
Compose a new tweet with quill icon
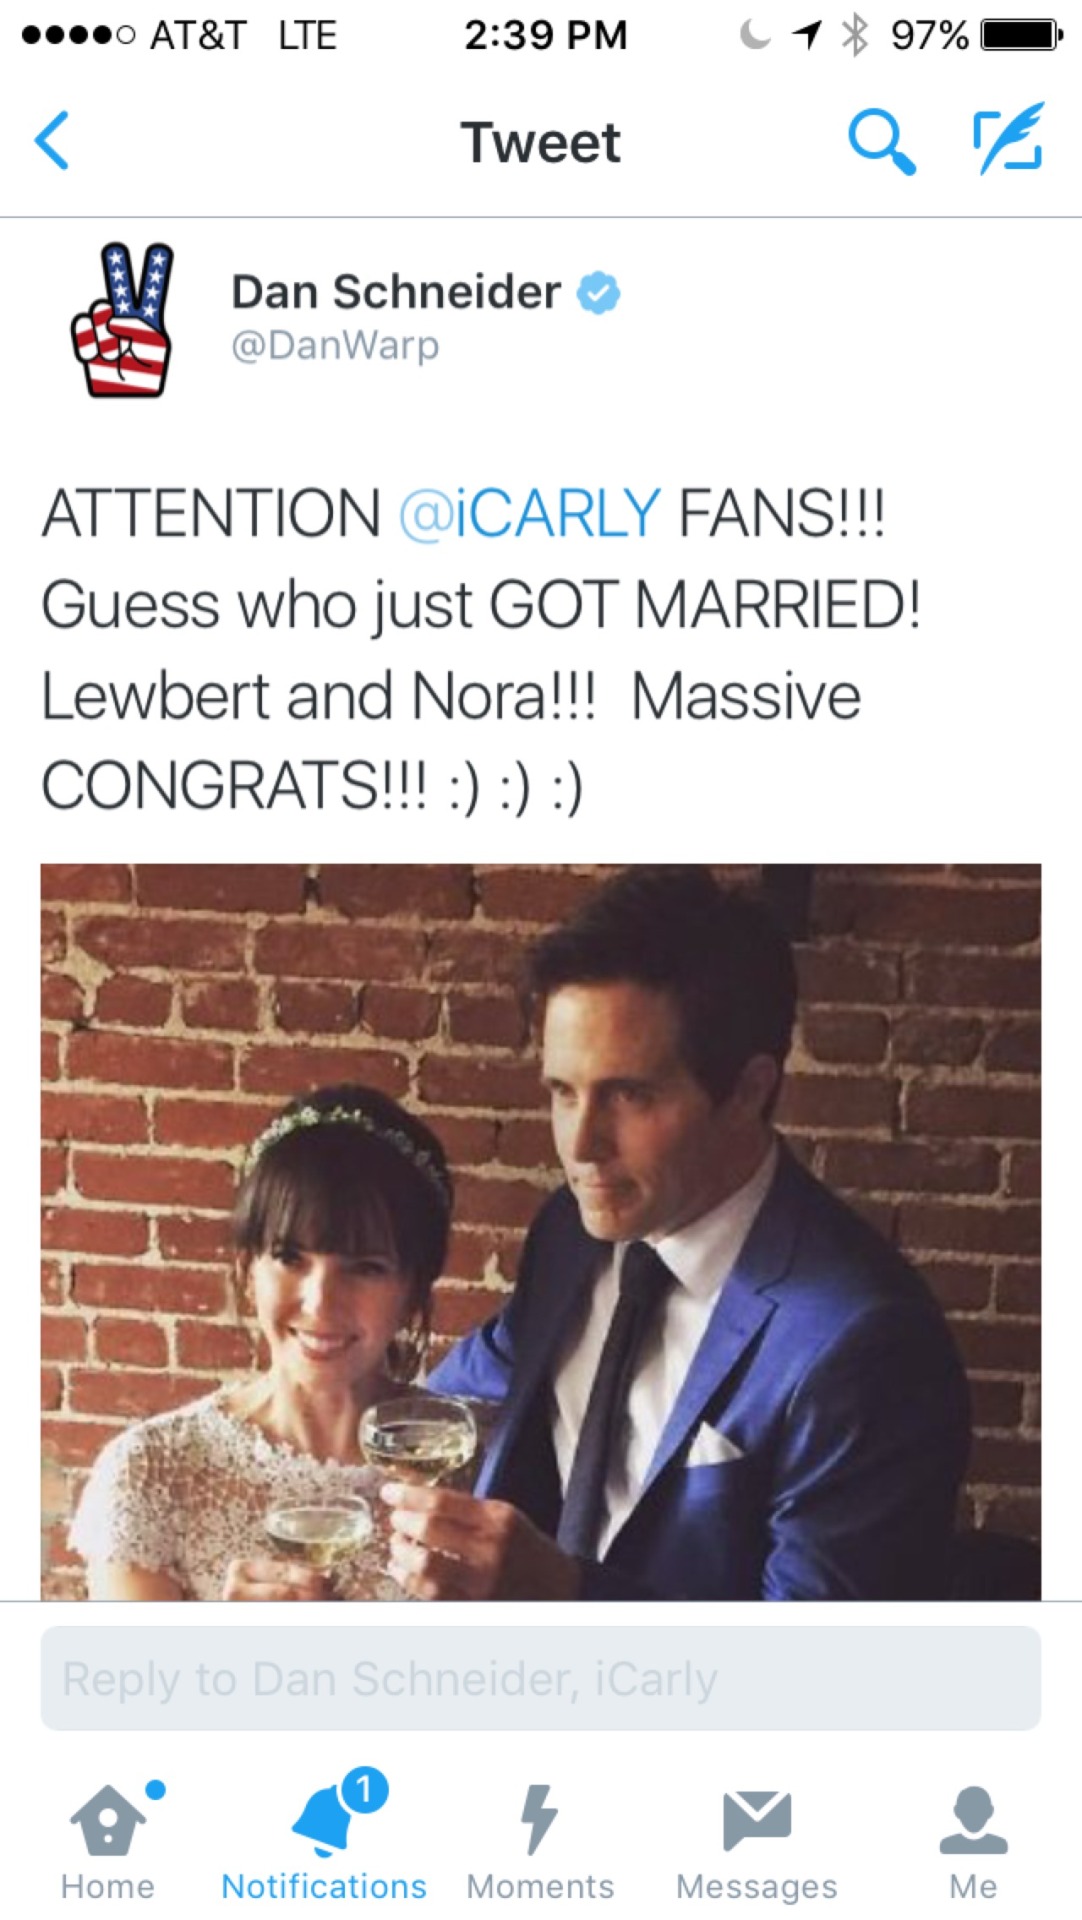pyautogui.click(x=1008, y=138)
